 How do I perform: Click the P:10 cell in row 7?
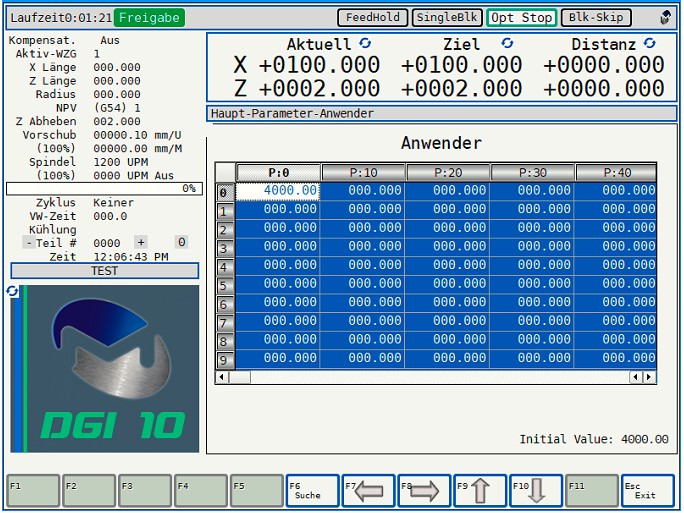[x=363, y=321]
